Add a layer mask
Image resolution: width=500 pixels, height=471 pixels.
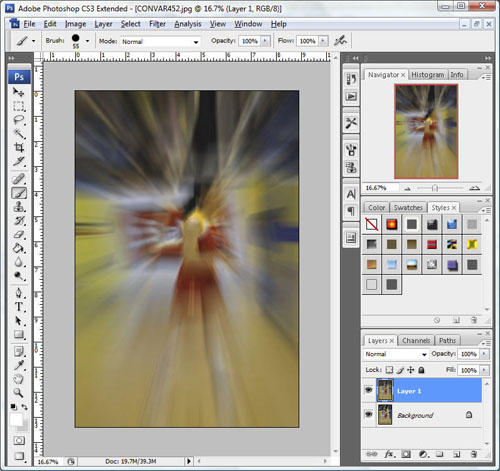tap(406, 454)
